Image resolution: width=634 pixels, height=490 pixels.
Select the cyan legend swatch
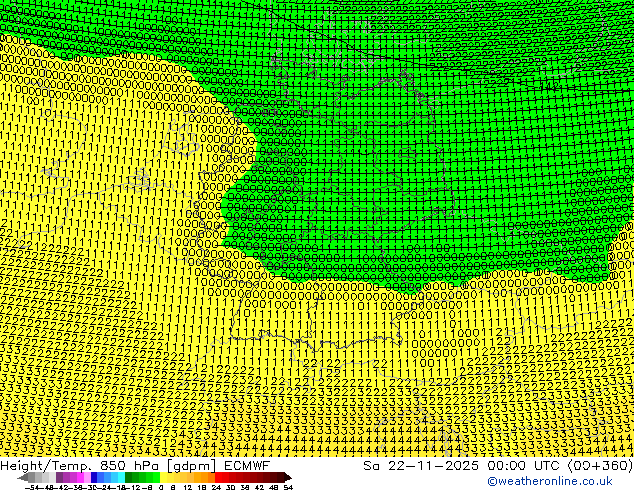coord(121,478)
